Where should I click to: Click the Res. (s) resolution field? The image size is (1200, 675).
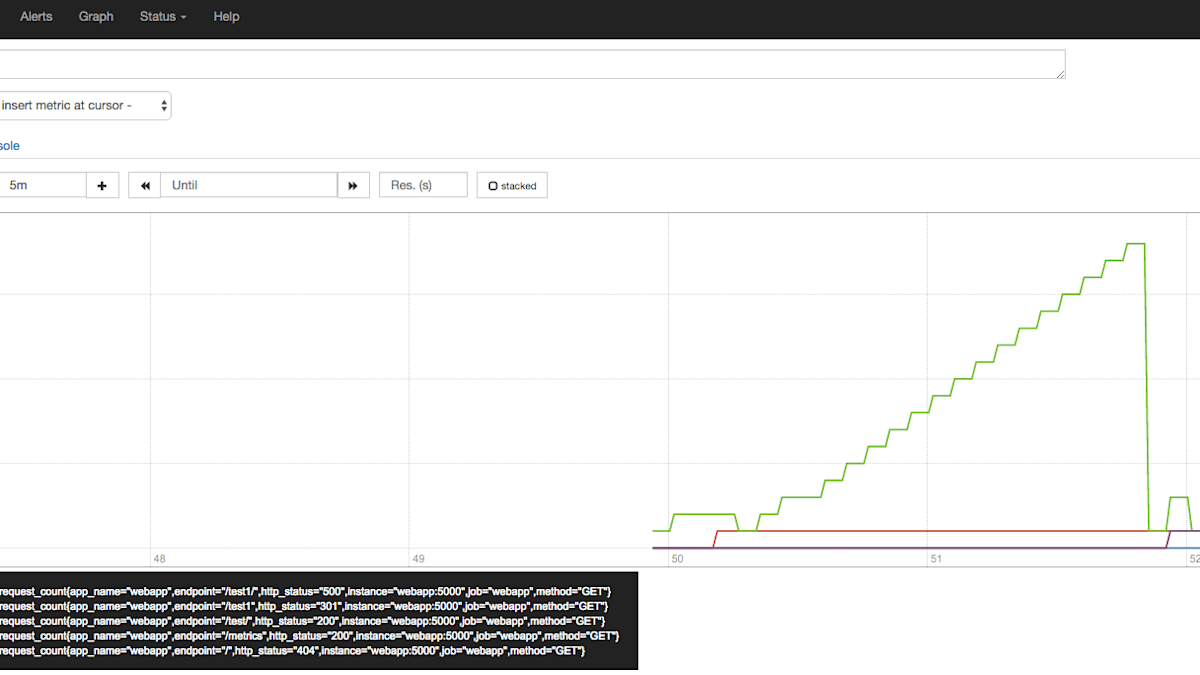point(422,184)
